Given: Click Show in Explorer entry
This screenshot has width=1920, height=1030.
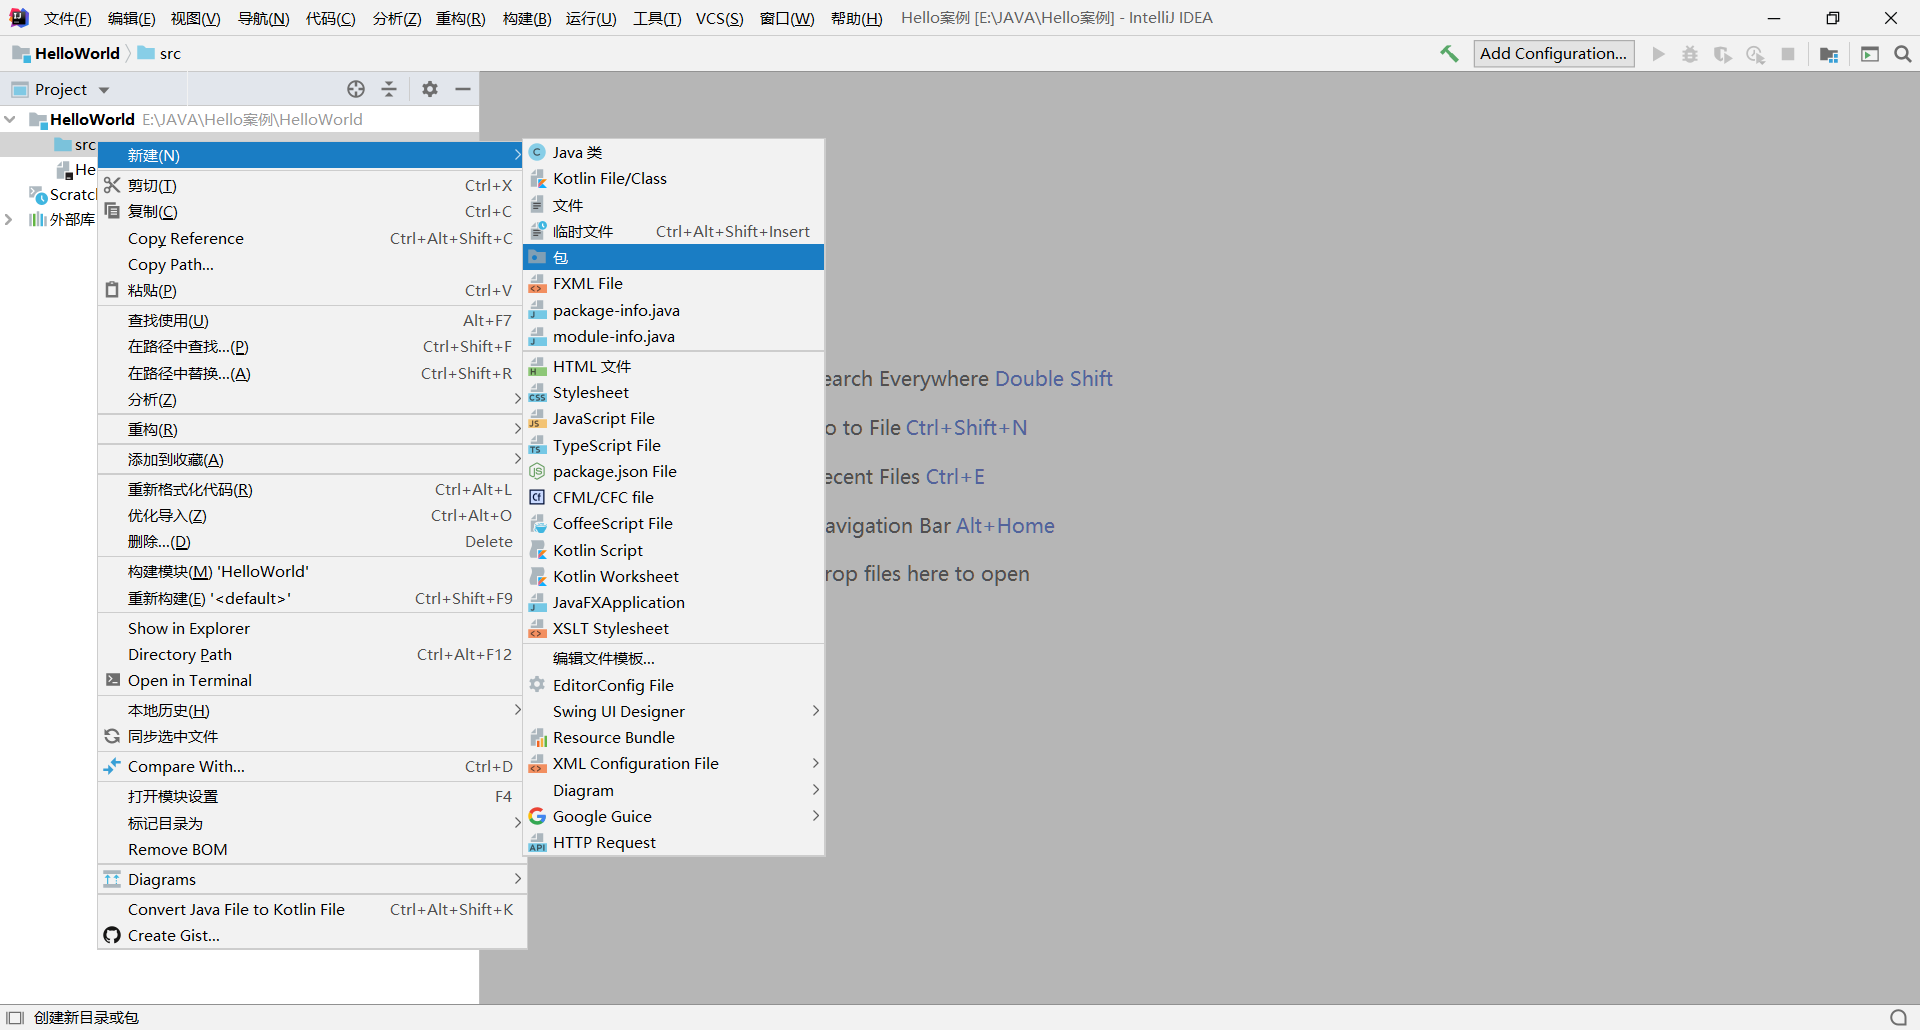Looking at the screenshot, I should pos(312,628).
